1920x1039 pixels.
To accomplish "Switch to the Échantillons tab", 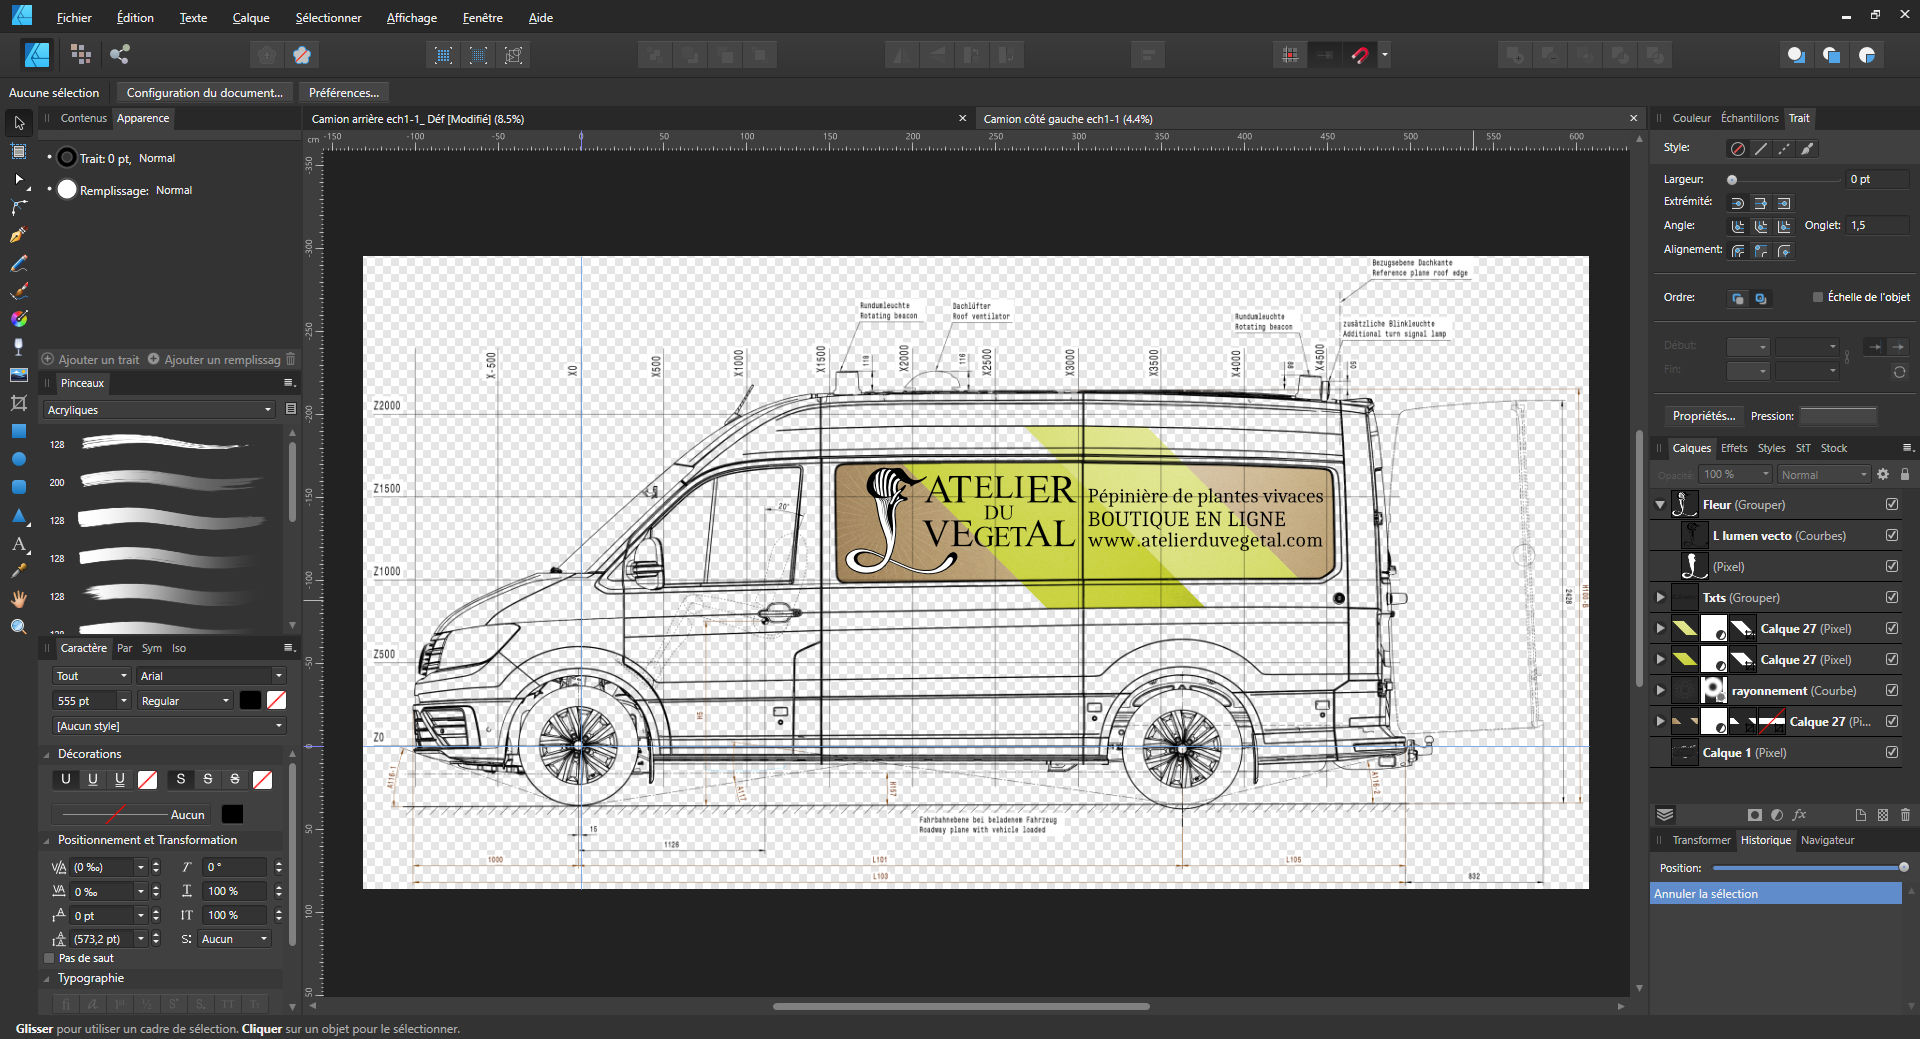I will 1749,118.
